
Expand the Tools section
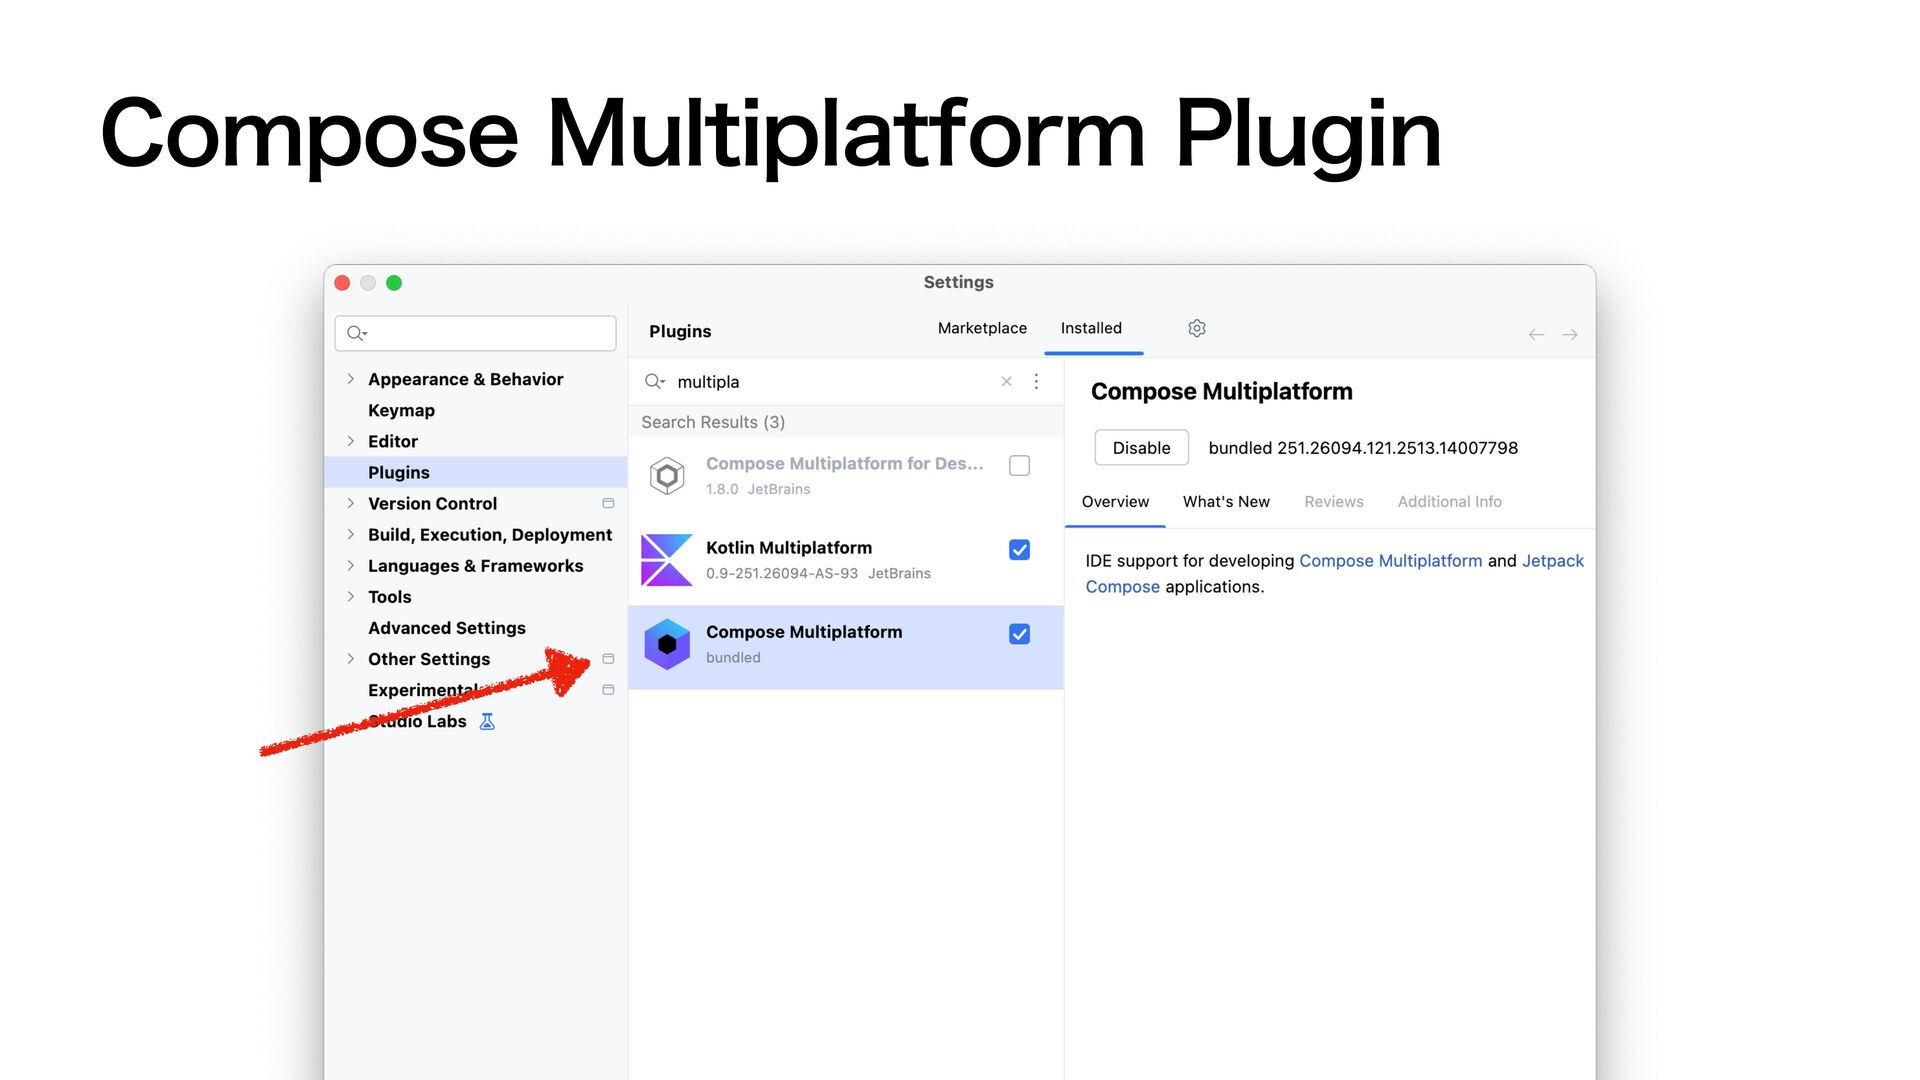tap(350, 596)
